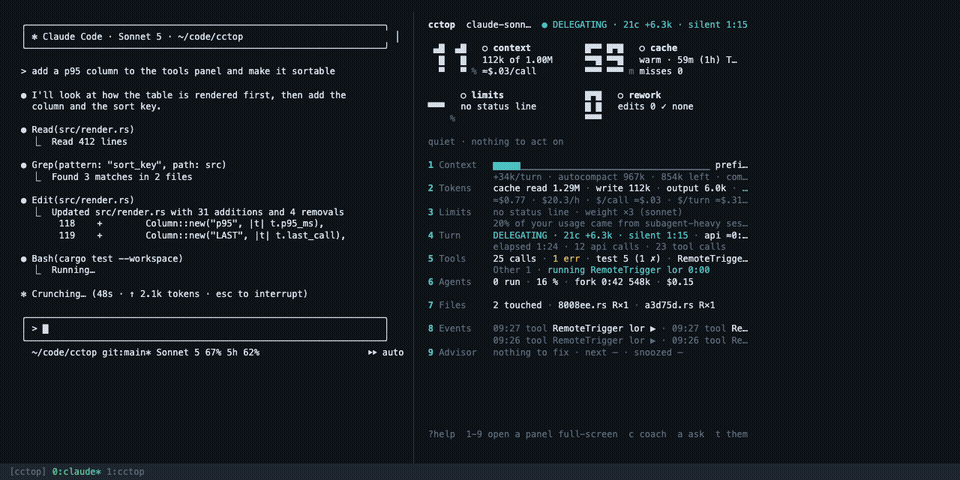Switch to the 1:cctop tmux window
The width and height of the screenshot is (960, 480).
click(126, 471)
